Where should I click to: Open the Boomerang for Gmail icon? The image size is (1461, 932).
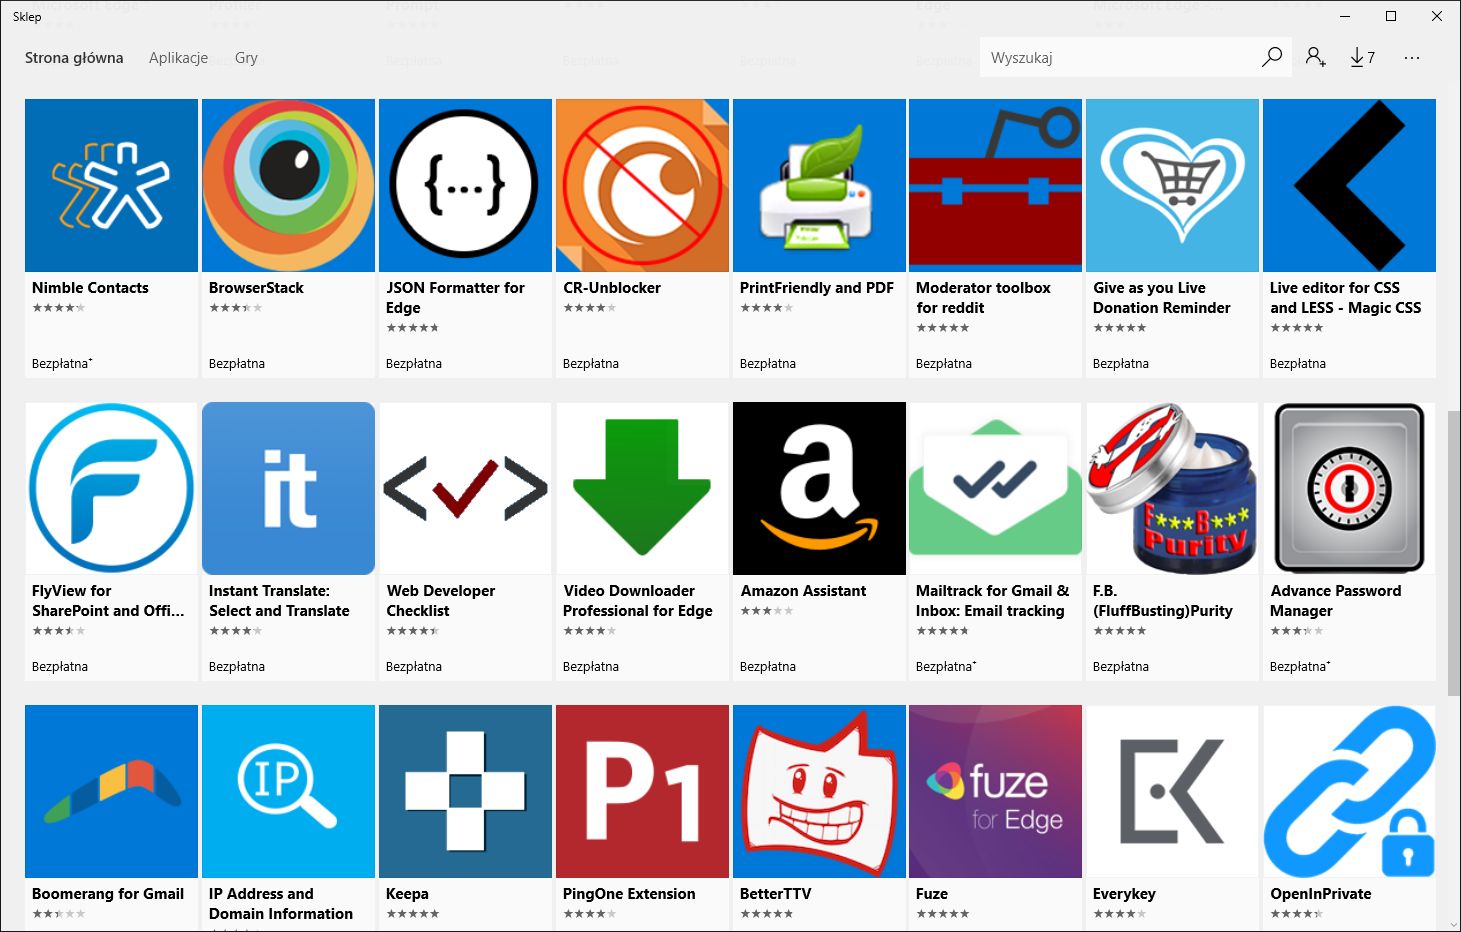click(111, 791)
